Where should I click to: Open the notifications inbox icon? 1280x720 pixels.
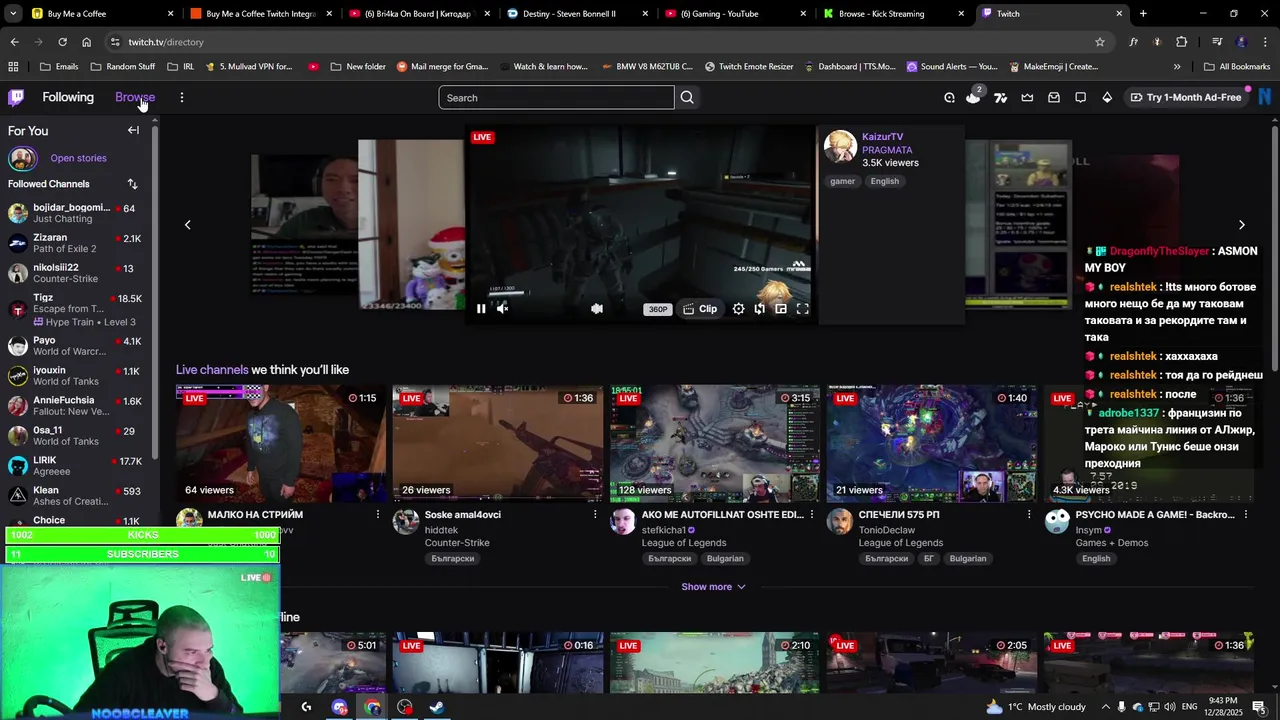[x=1054, y=97]
